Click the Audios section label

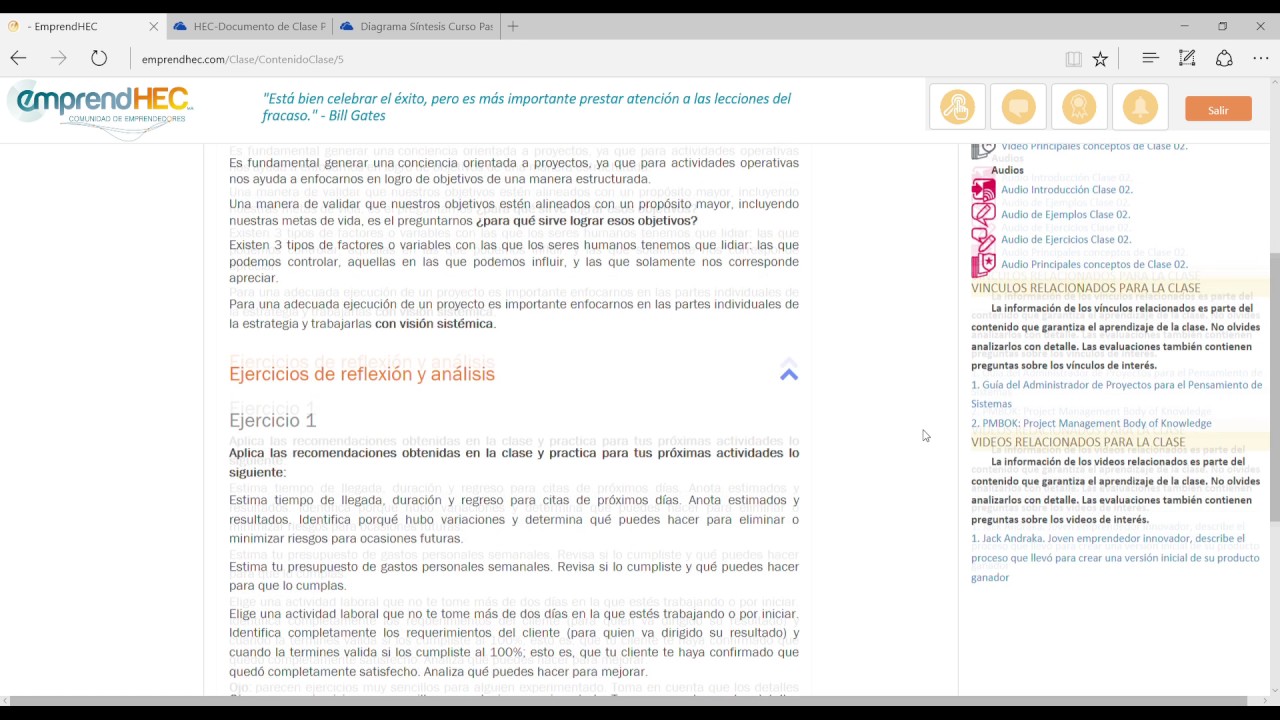point(1007,170)
